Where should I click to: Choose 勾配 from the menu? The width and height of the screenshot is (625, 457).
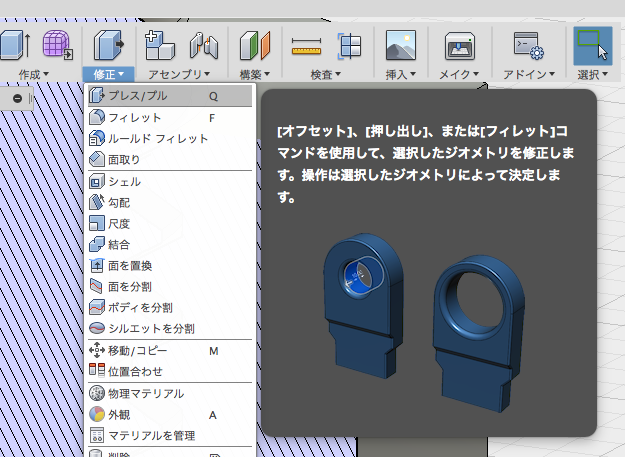coord(170,202)
